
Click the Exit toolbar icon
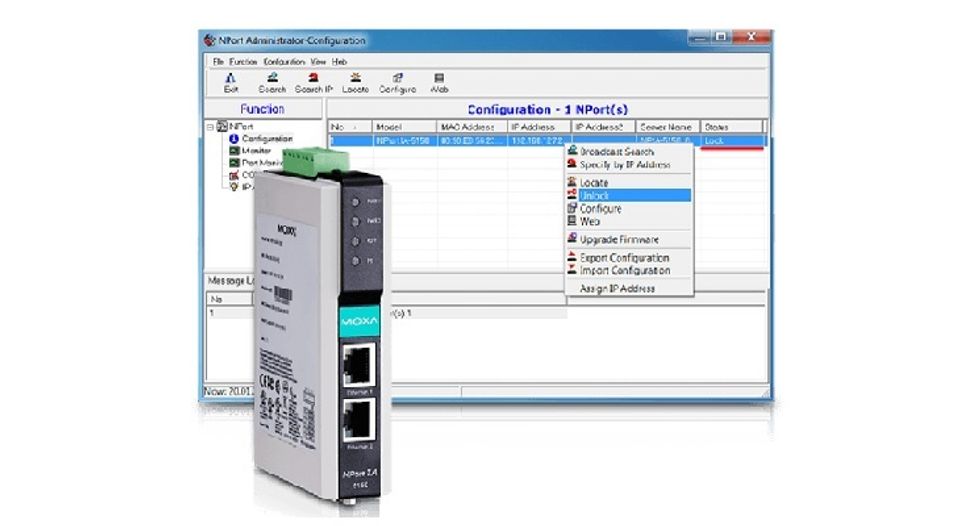(231, 77)
